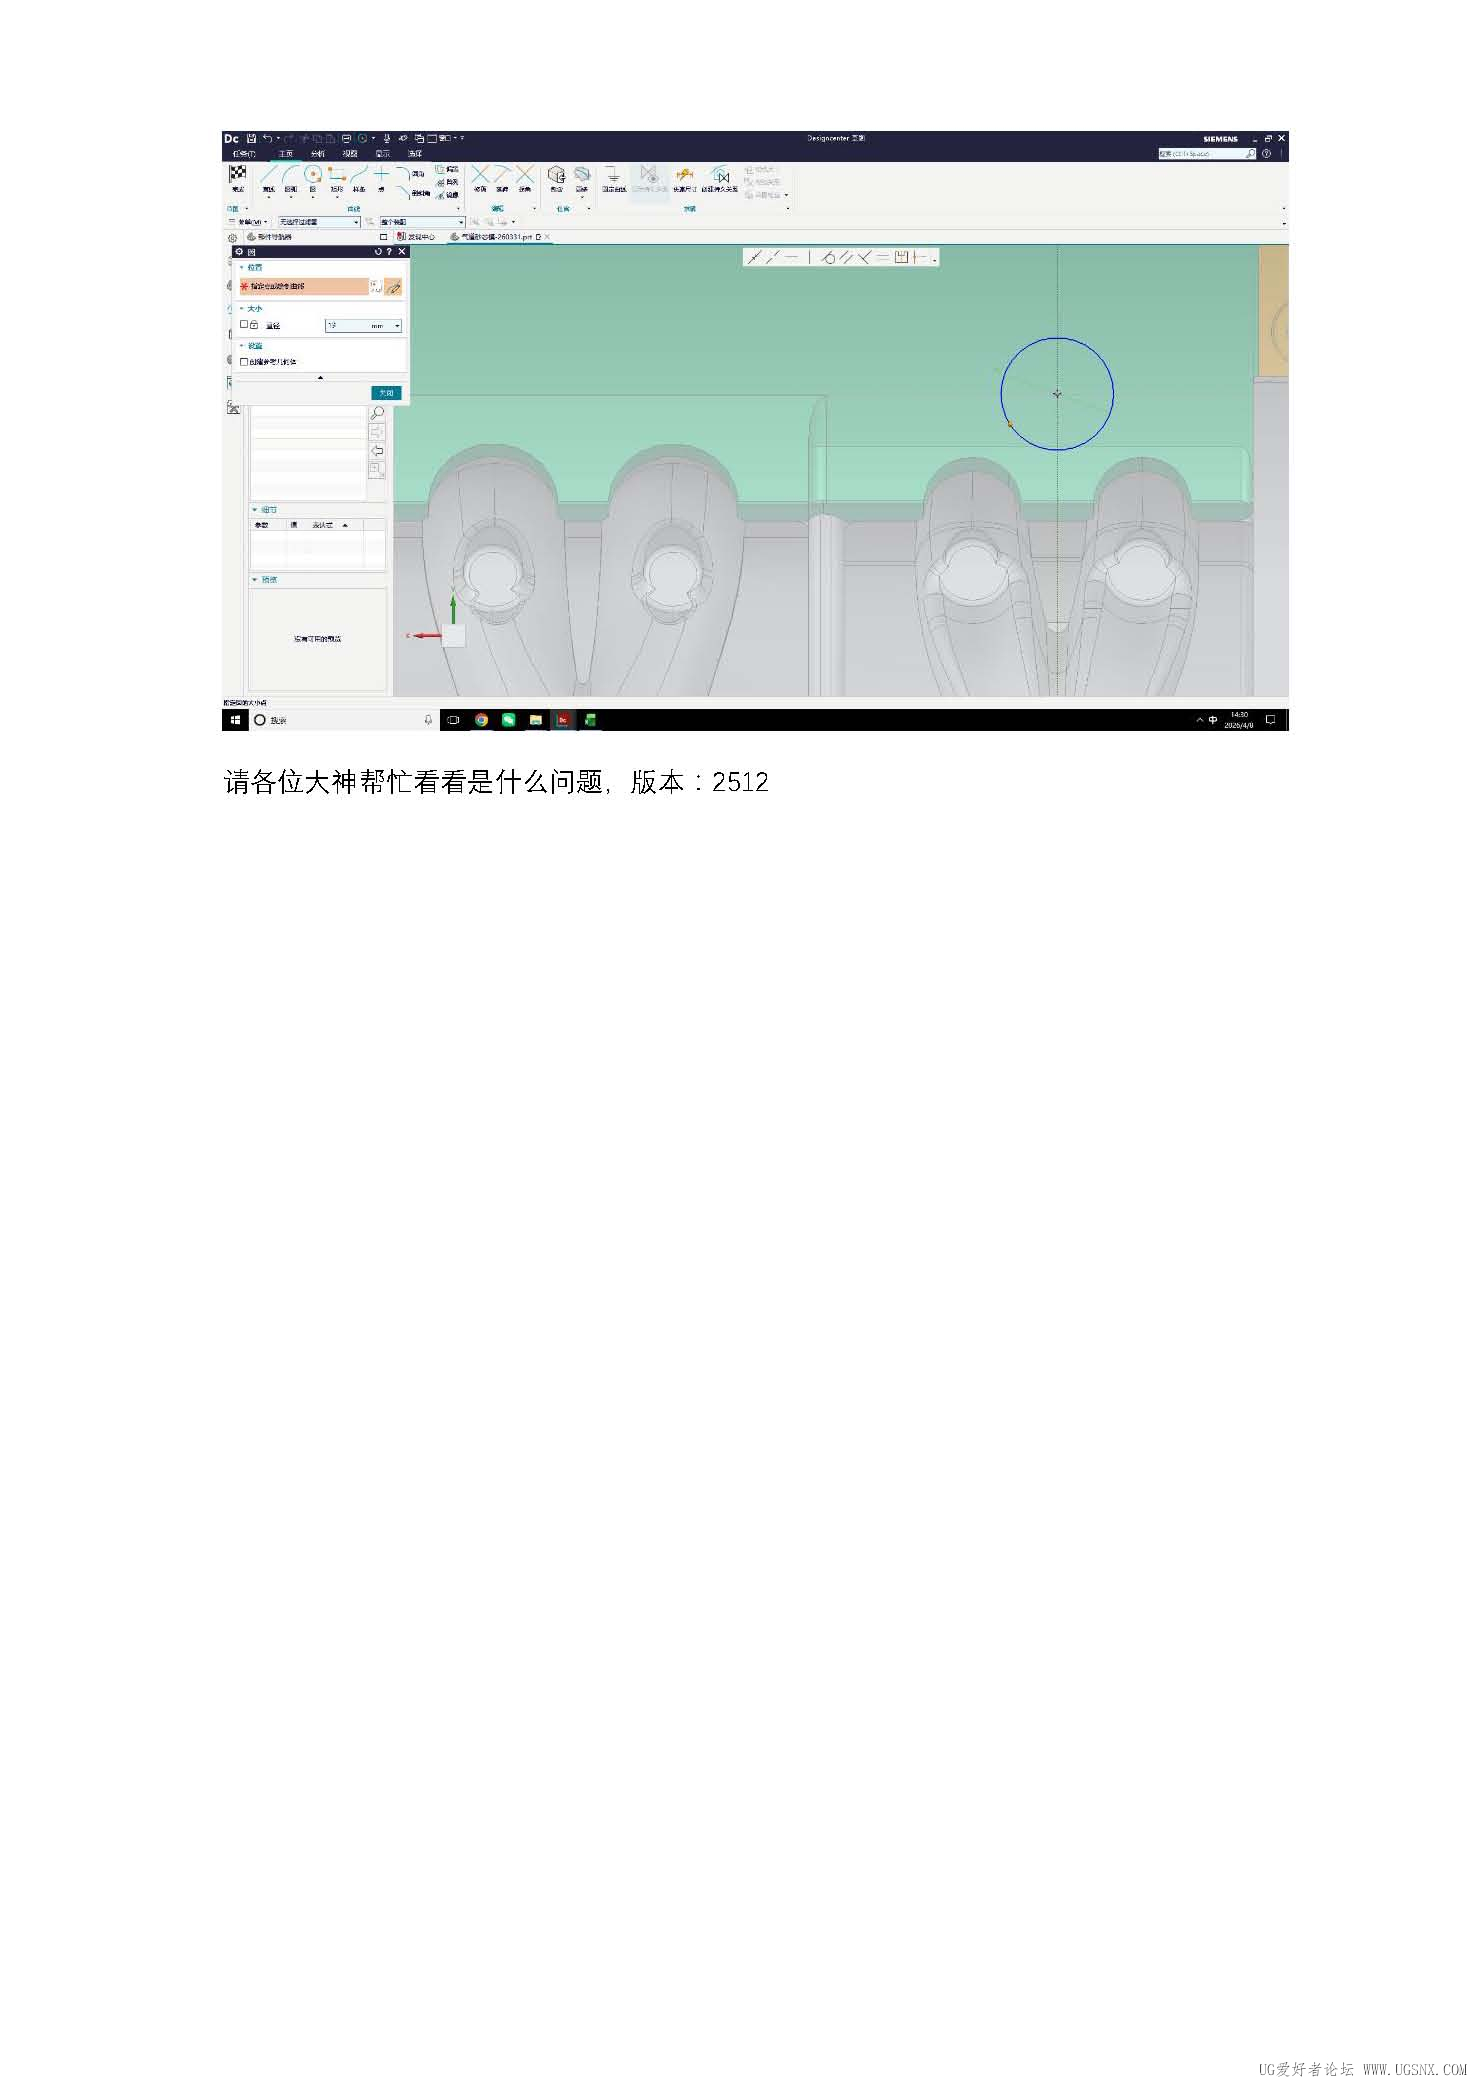Open dialog settings gear in Circle dialog
1472x2082 pixels.
click(239, 252)
